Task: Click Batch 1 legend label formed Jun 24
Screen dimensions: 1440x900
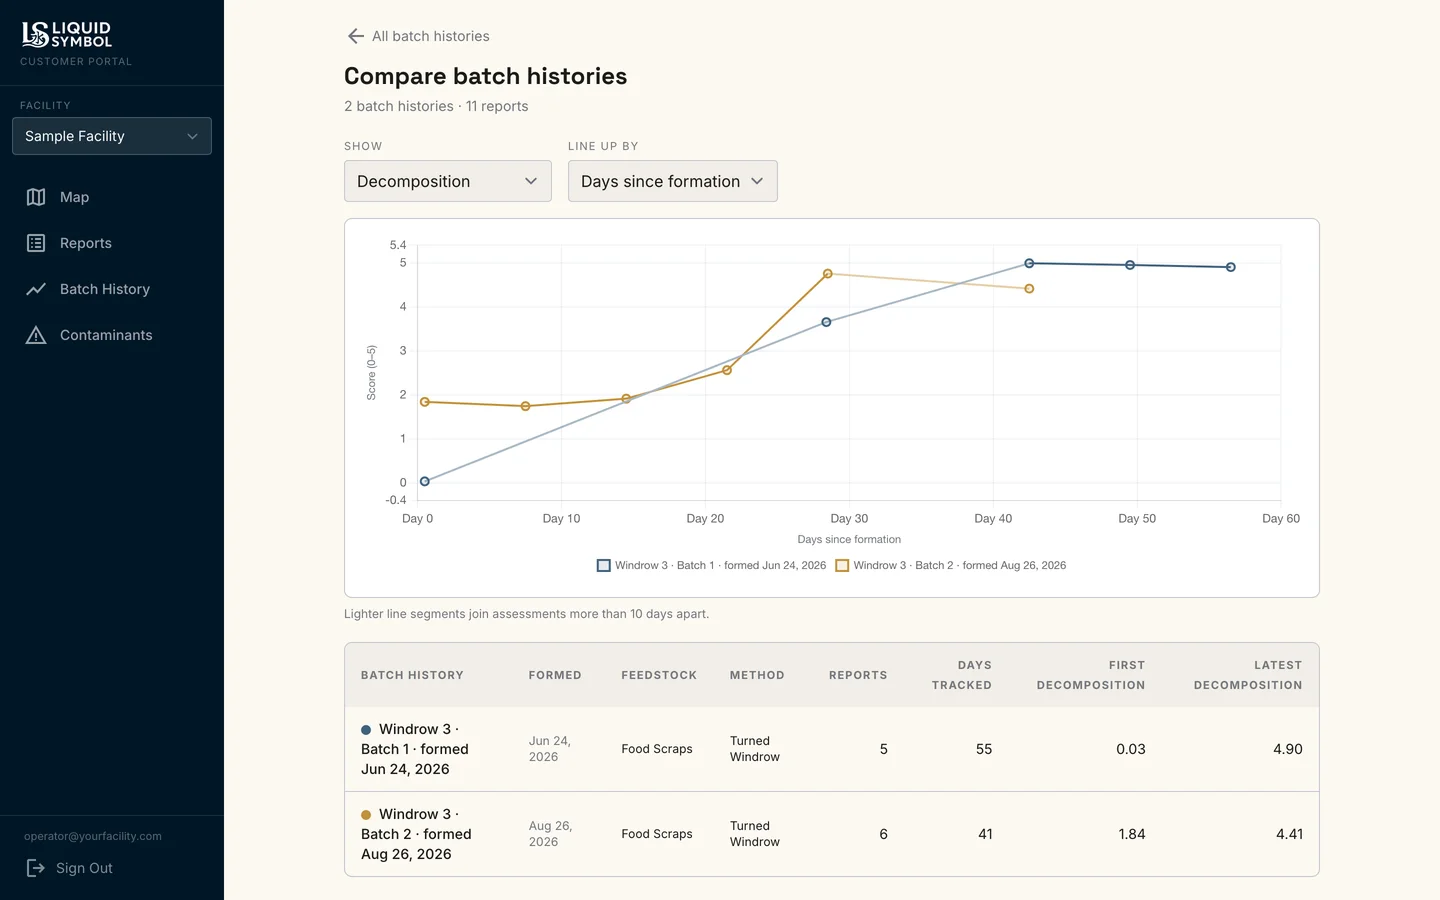Action: click(720, 565)
